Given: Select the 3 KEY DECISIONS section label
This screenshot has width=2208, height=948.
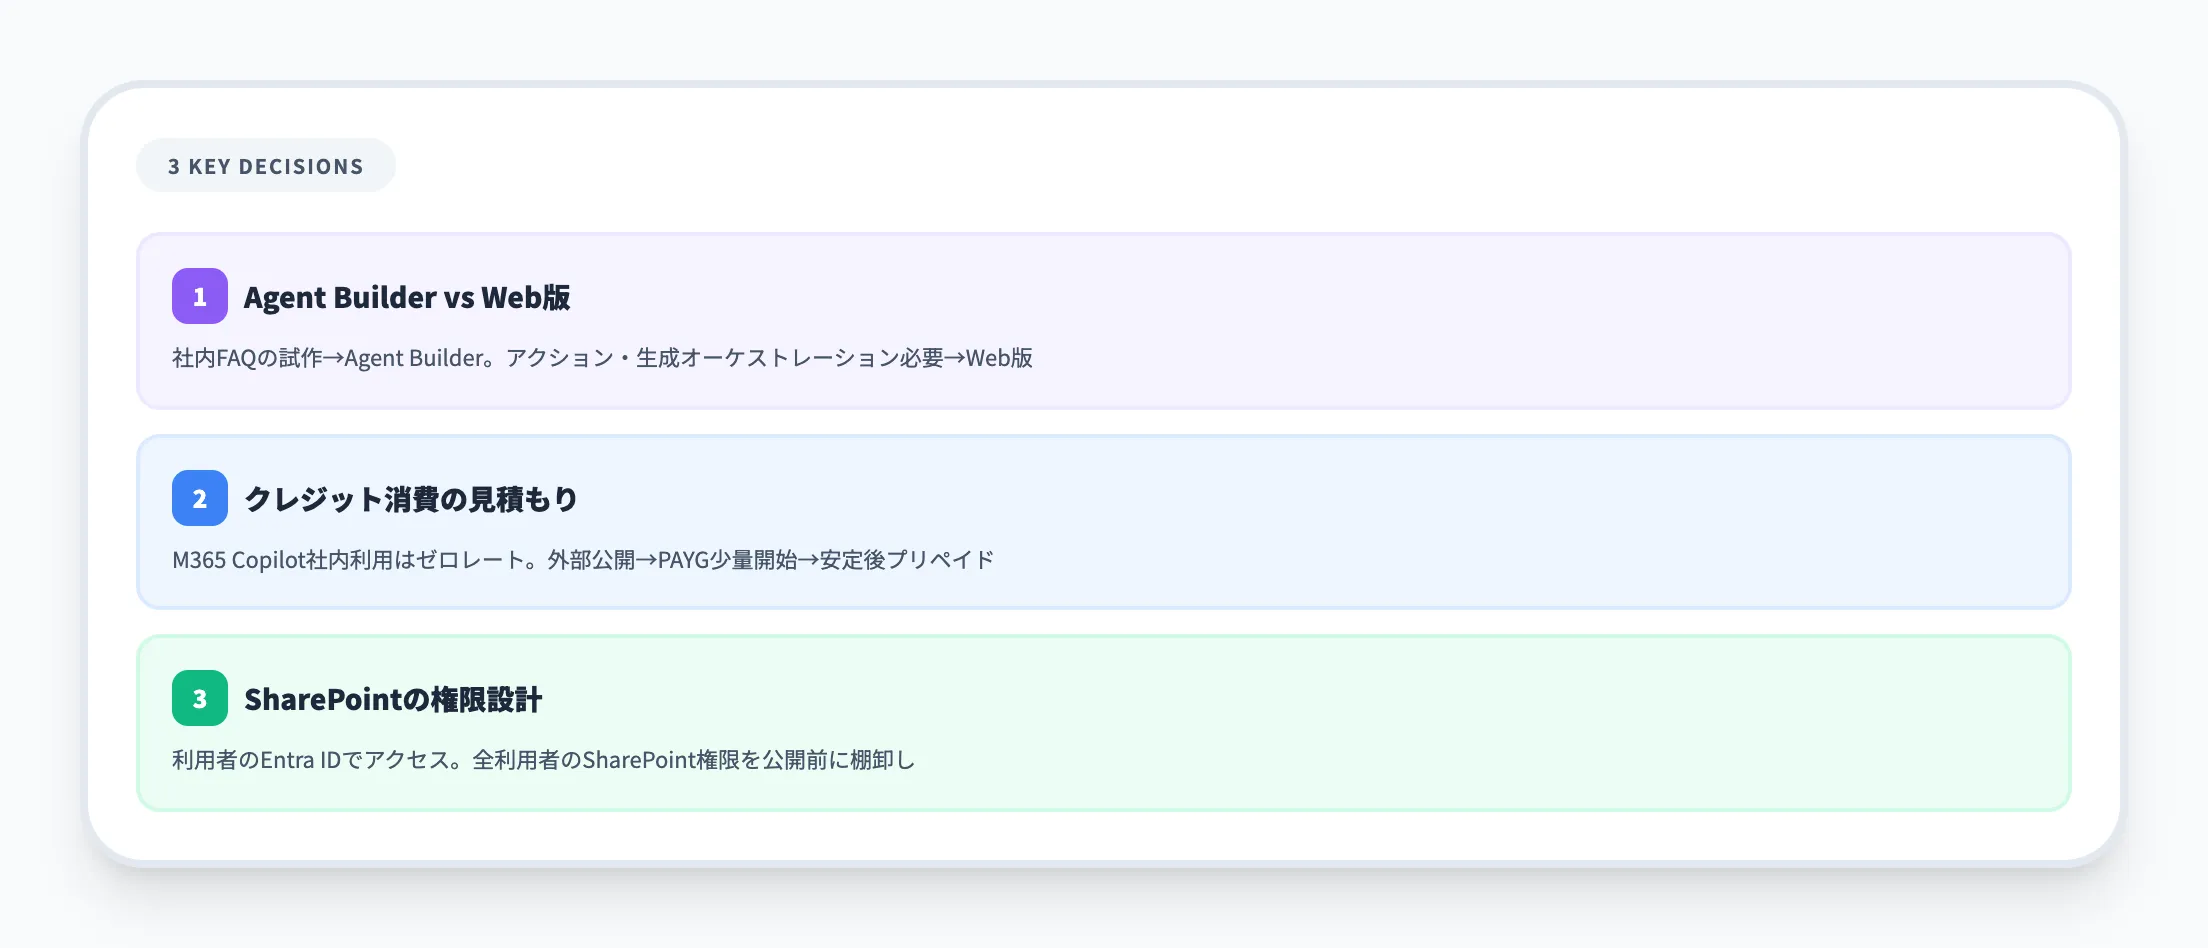Looking at the screenshot, I should click(x=266, y=164).
